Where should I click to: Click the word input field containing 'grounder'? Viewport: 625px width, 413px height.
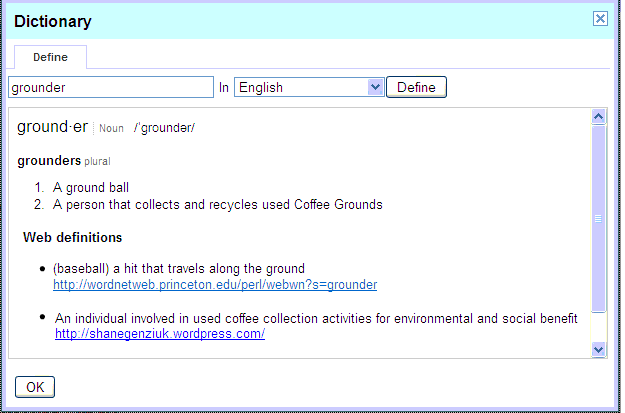click(111, 87)
